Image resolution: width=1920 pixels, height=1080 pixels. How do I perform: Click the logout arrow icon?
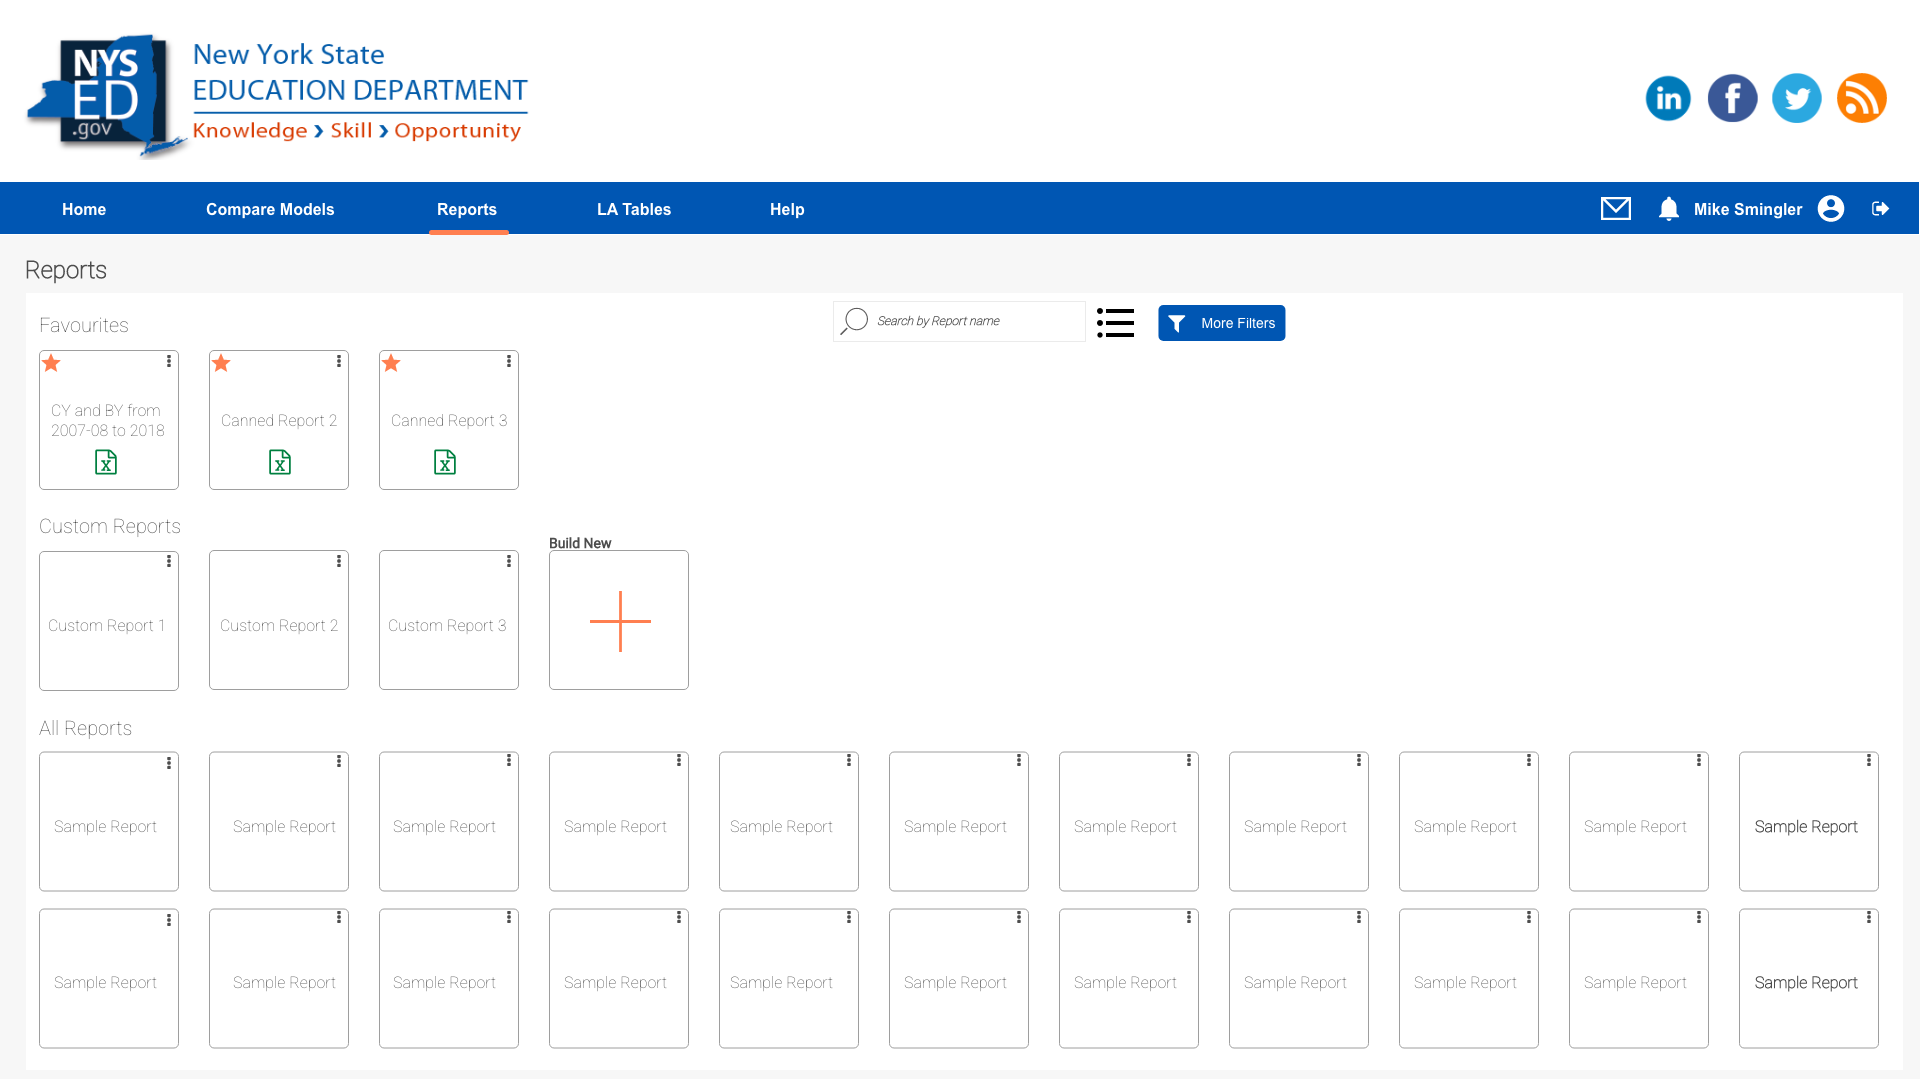1880,208
